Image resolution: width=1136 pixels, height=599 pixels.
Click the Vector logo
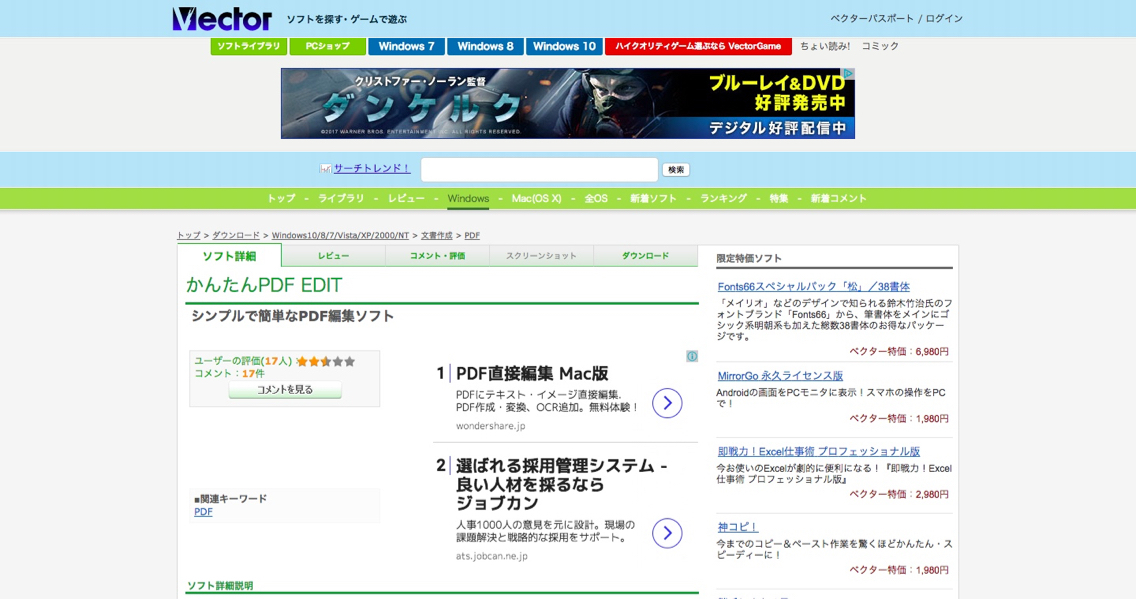221,19
